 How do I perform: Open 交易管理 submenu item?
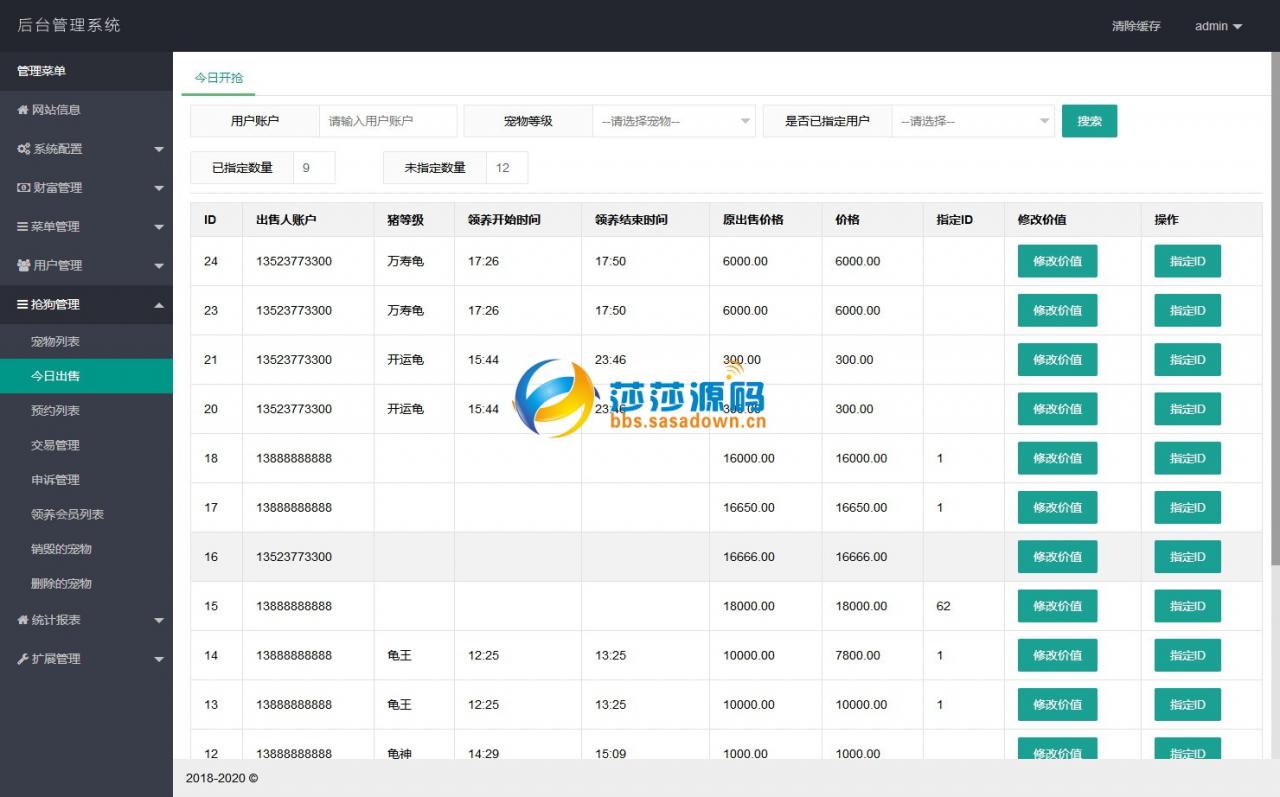(x=86, y=445)
